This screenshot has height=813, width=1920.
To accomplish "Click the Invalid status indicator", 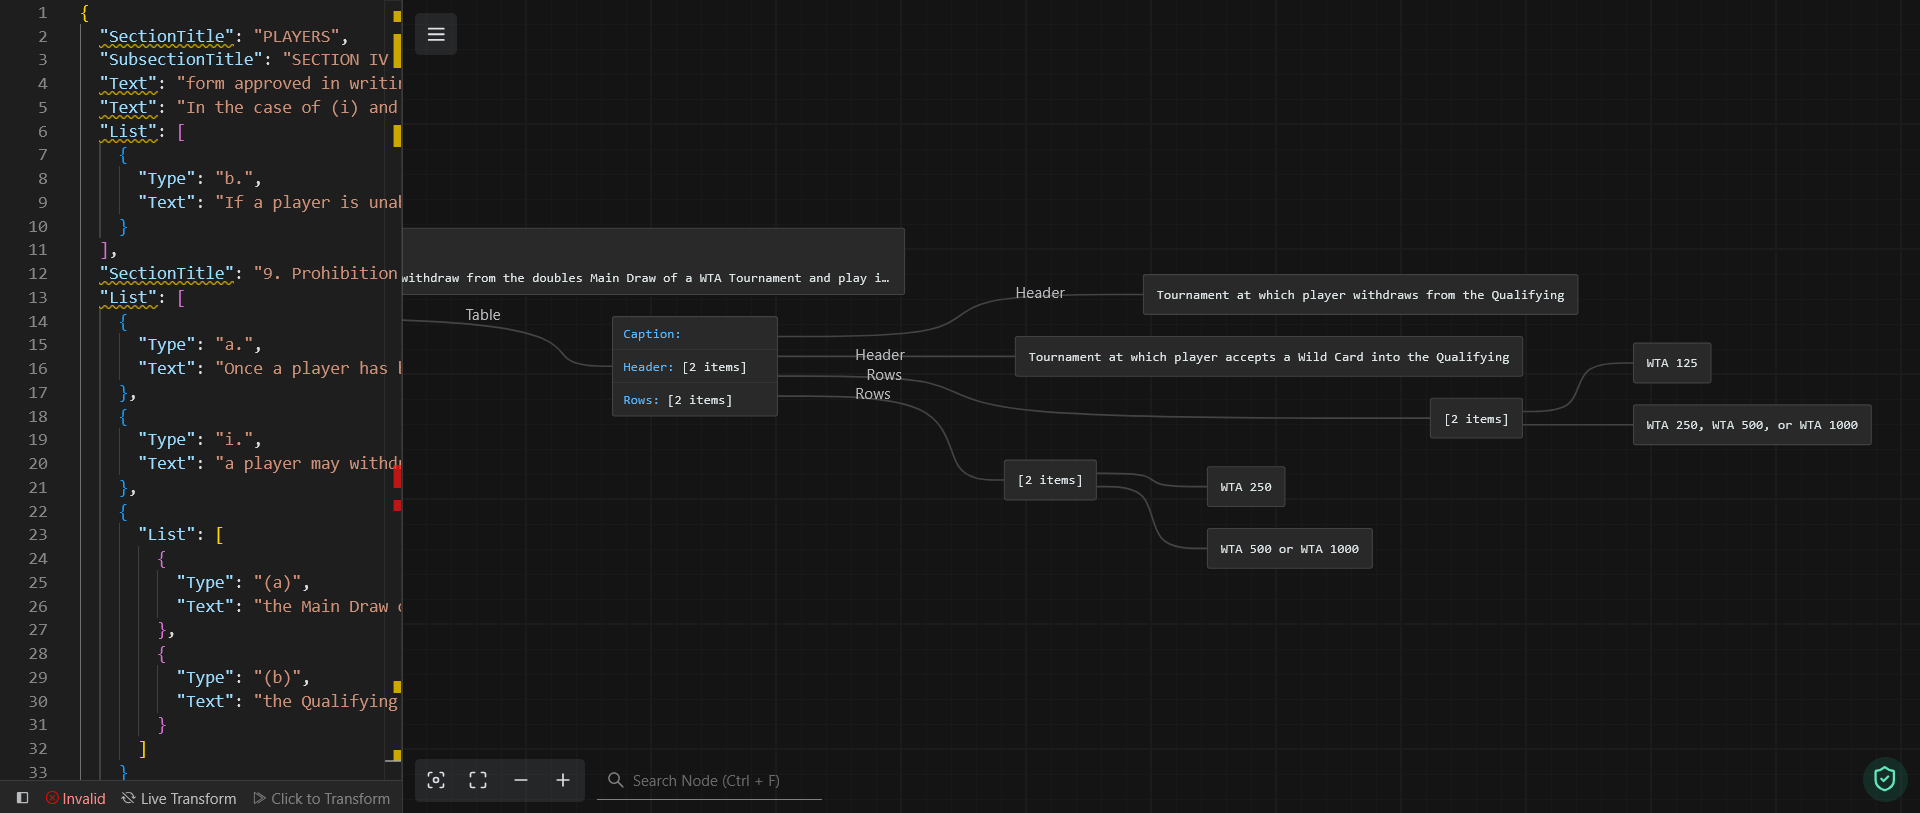I will point(75,798).
